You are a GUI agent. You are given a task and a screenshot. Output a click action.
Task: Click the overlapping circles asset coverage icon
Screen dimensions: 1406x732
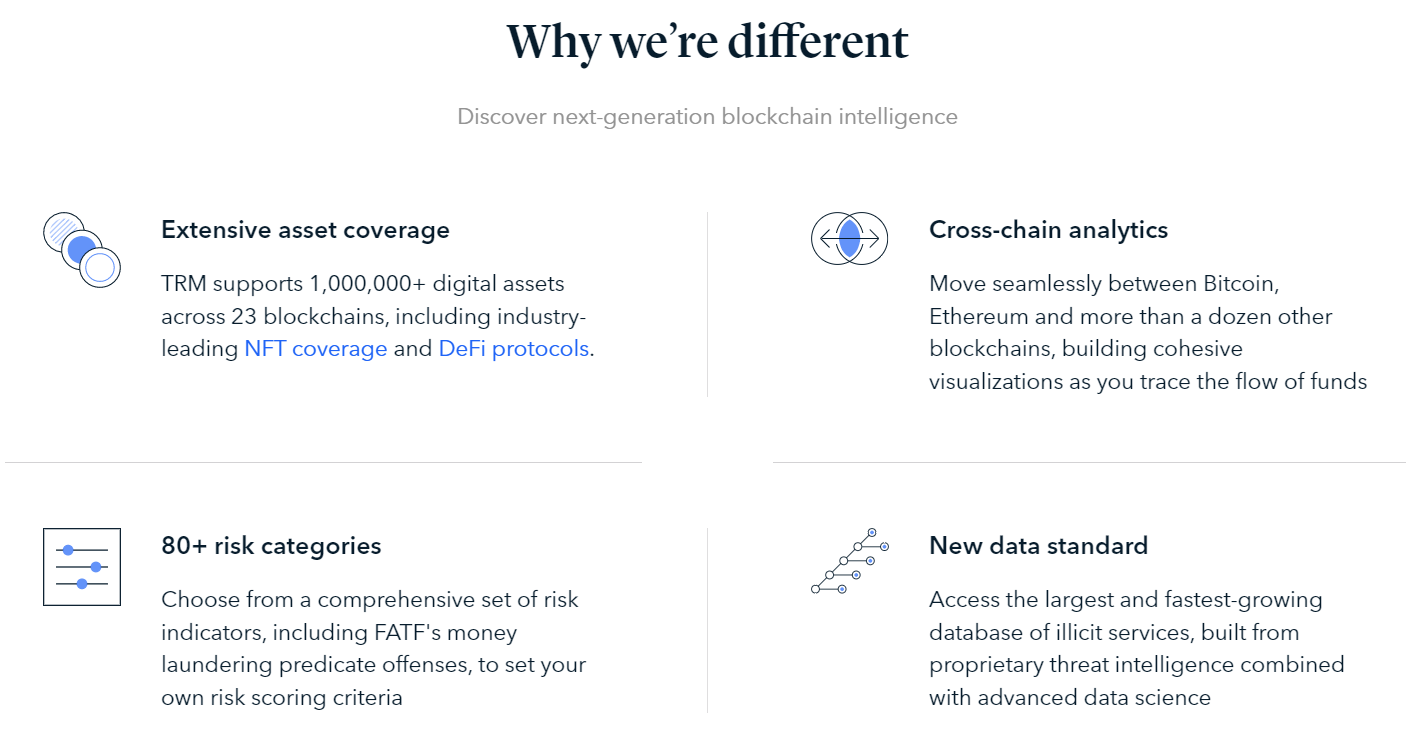point(82,250)
